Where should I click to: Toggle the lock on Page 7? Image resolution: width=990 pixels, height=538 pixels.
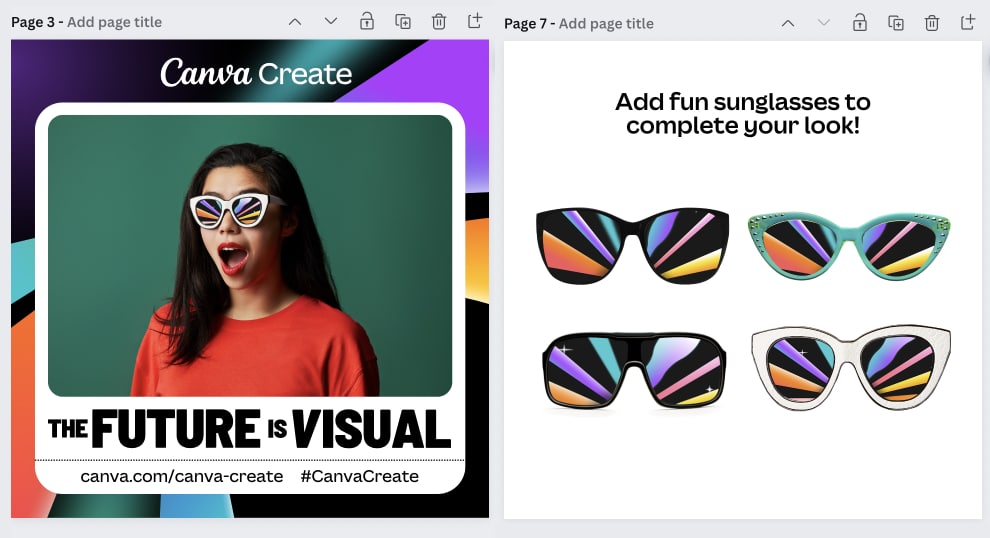(x=859, y=23)
